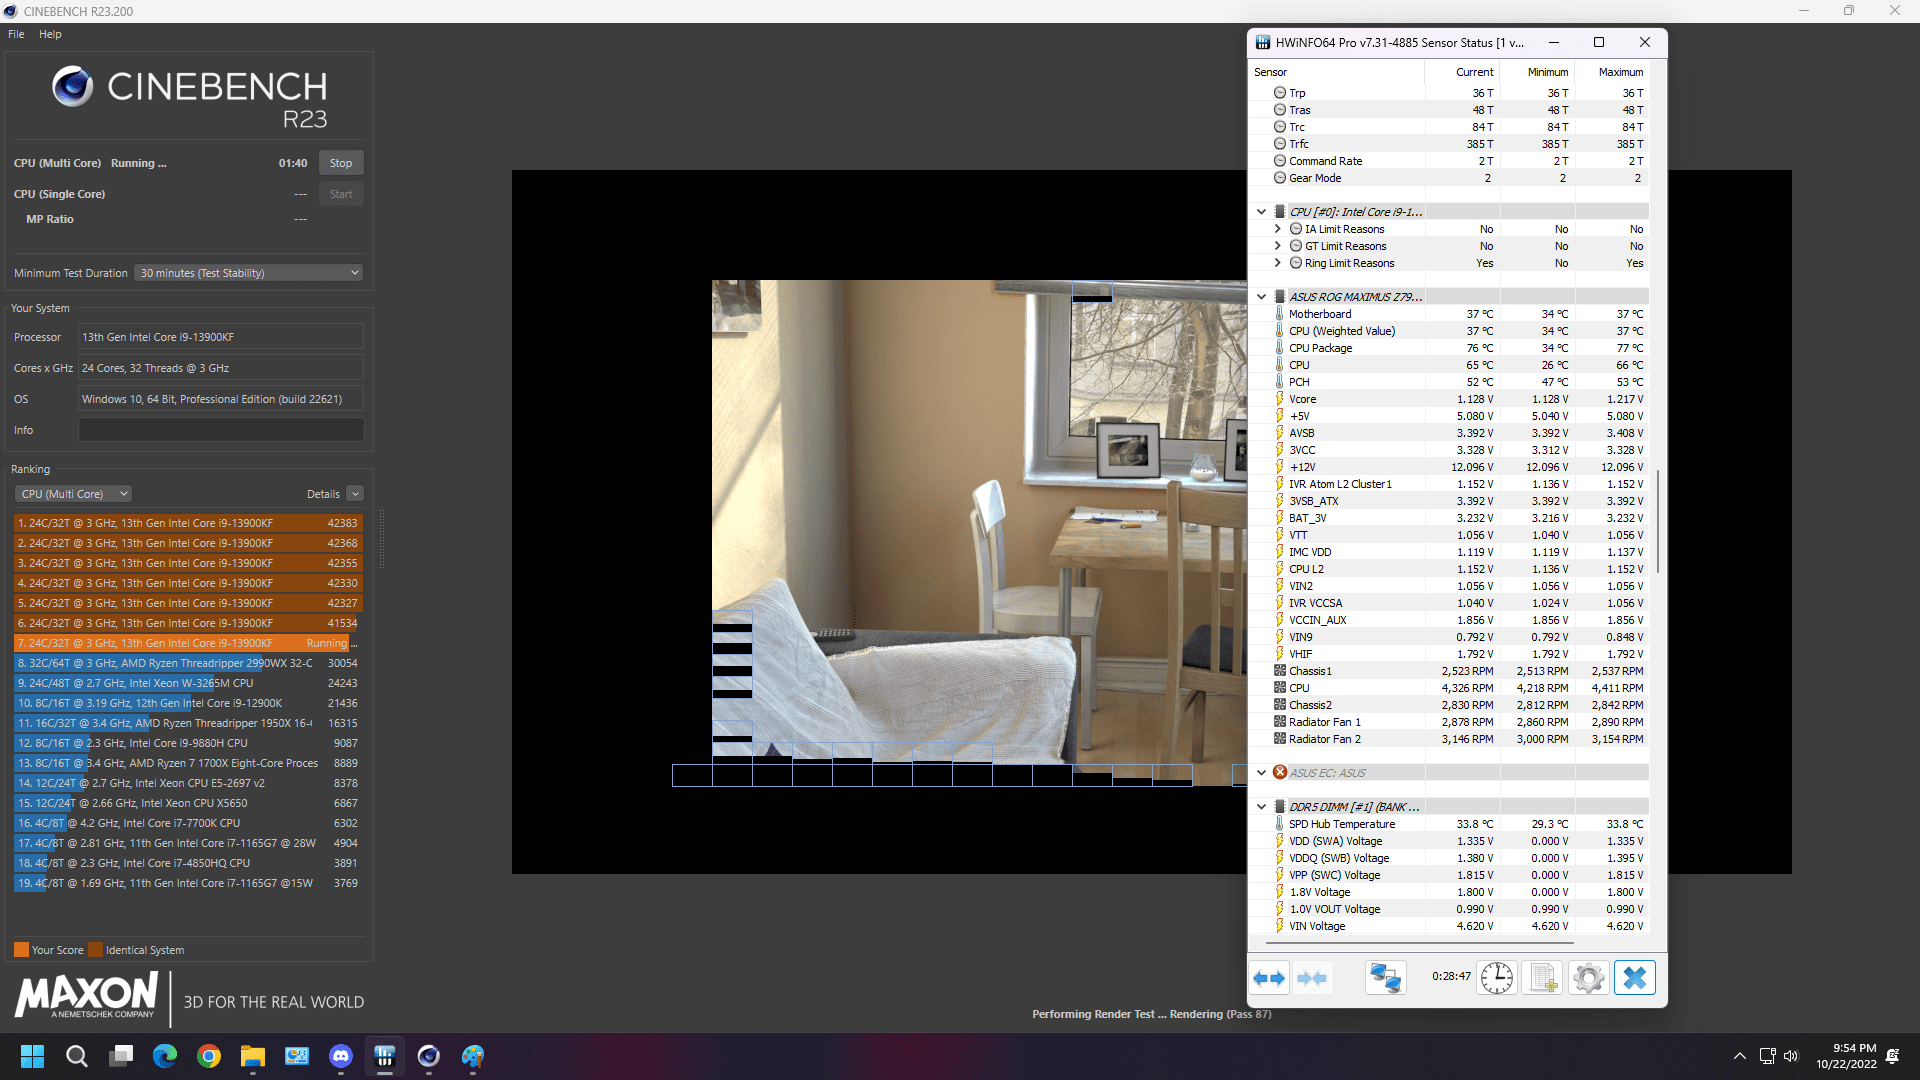Select the SPD Hub Temperature sensor row
The width and height of the screenshot is (1920, 1080).
point(1449,824)
